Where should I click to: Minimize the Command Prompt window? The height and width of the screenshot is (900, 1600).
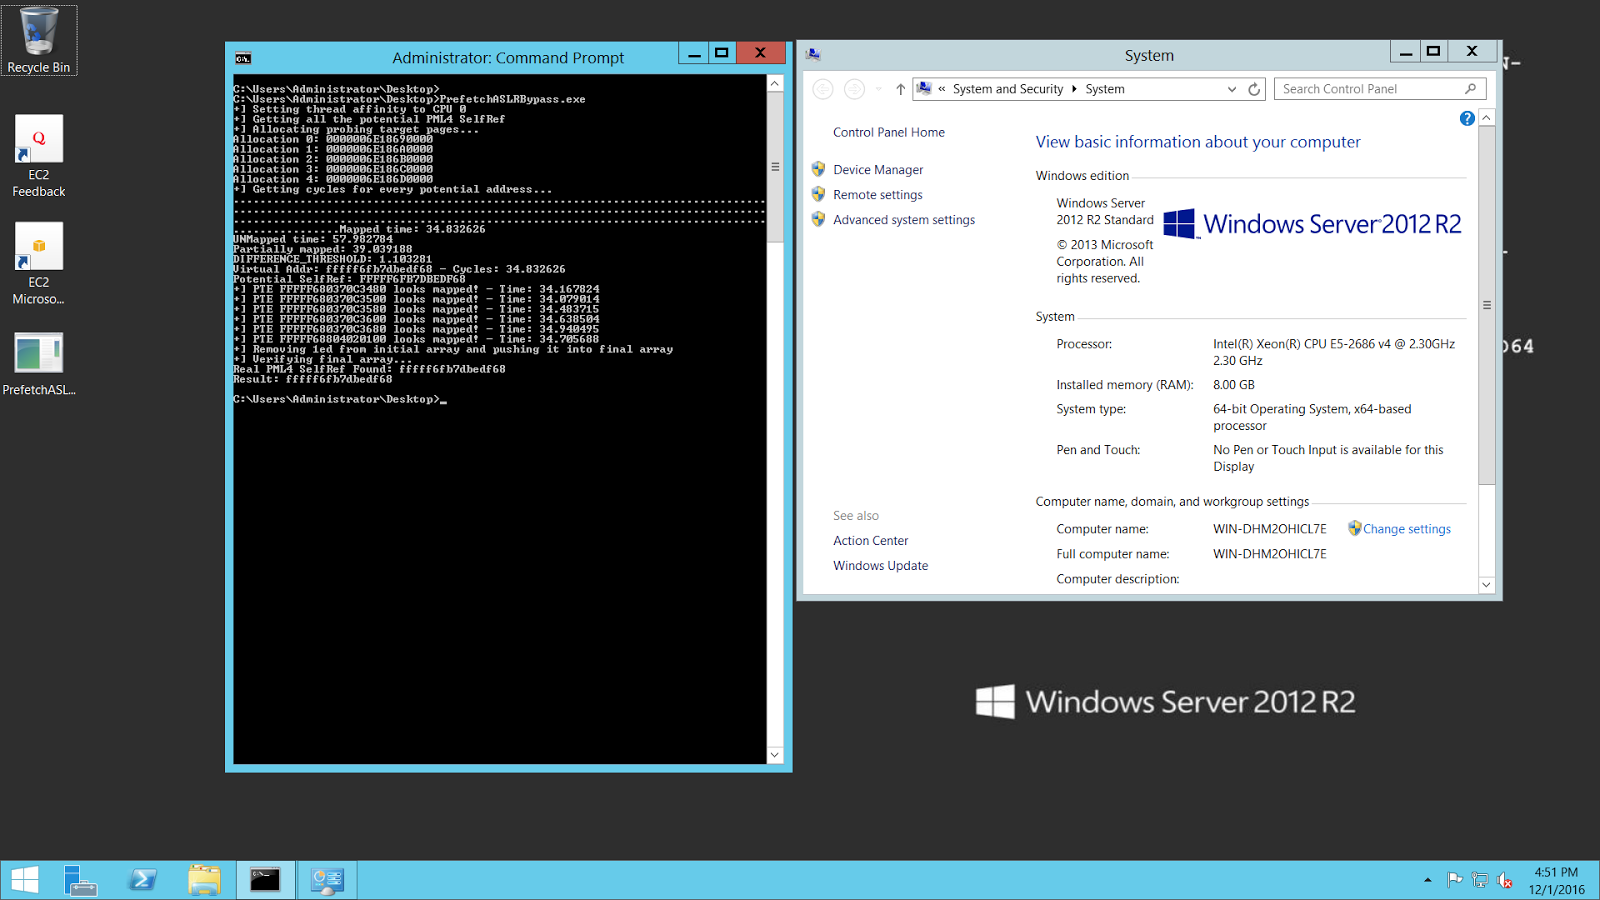pyautogui.click(x=694, y=54)
